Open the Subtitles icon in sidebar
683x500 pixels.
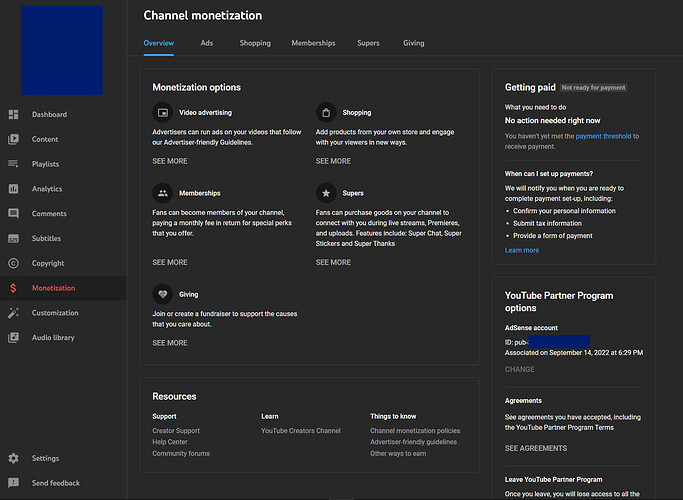(x=13, y=239)
